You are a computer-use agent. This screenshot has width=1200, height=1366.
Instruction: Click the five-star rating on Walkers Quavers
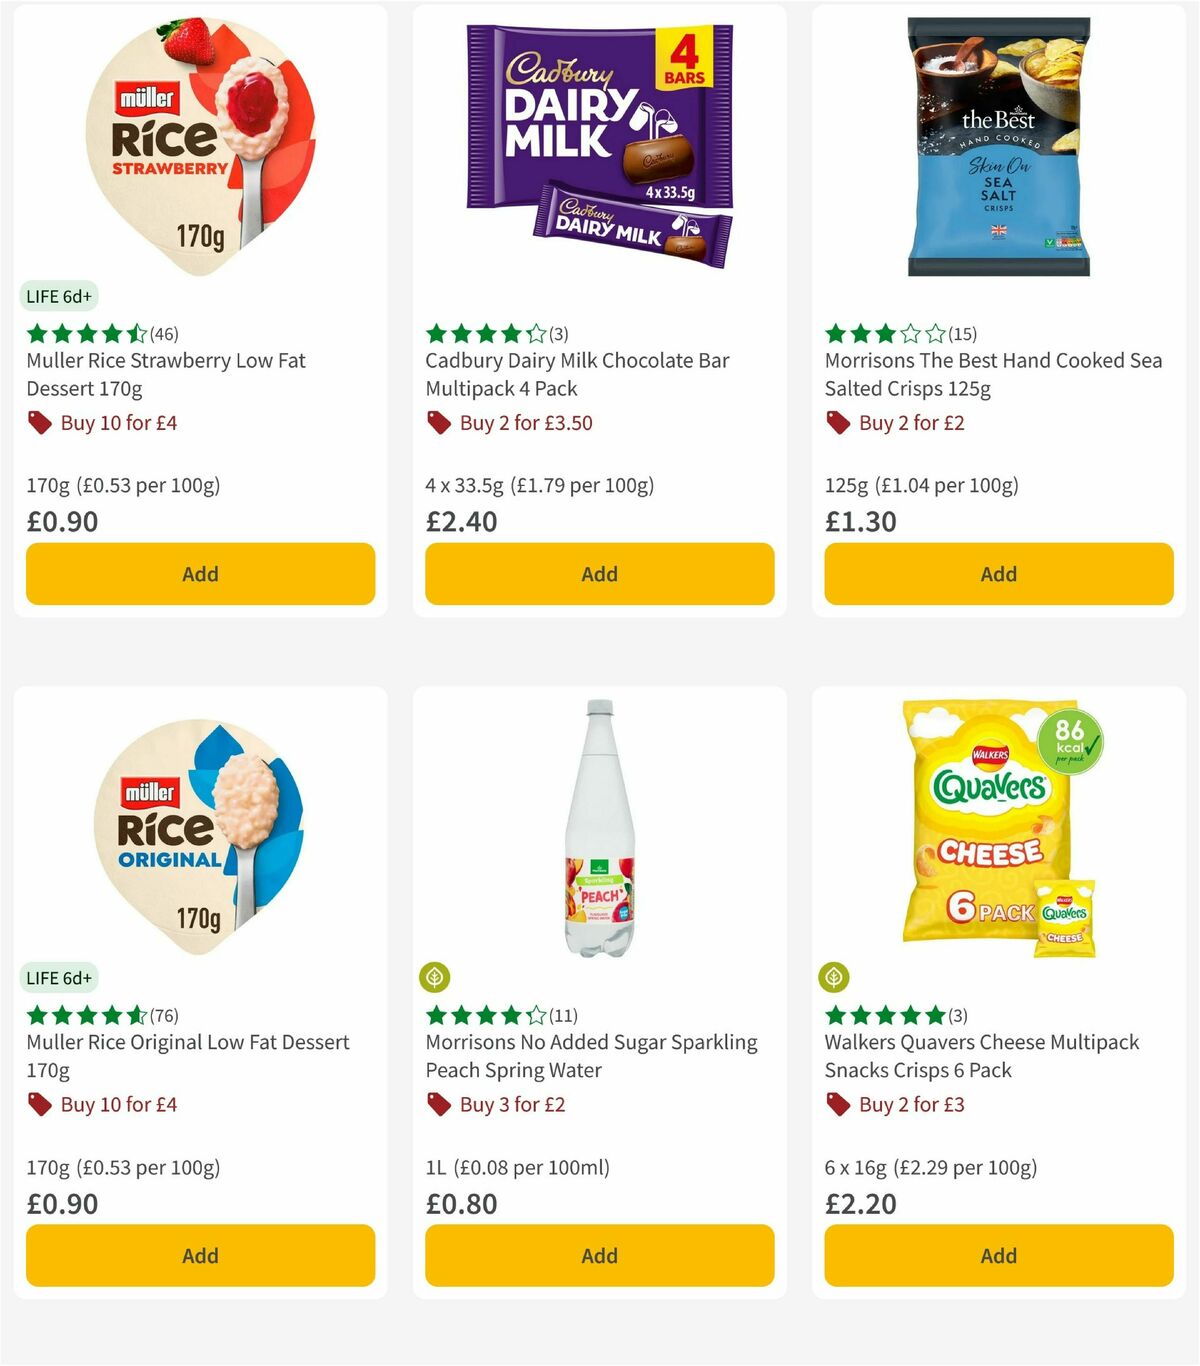pyautogui.click(x=885, y=1016)
